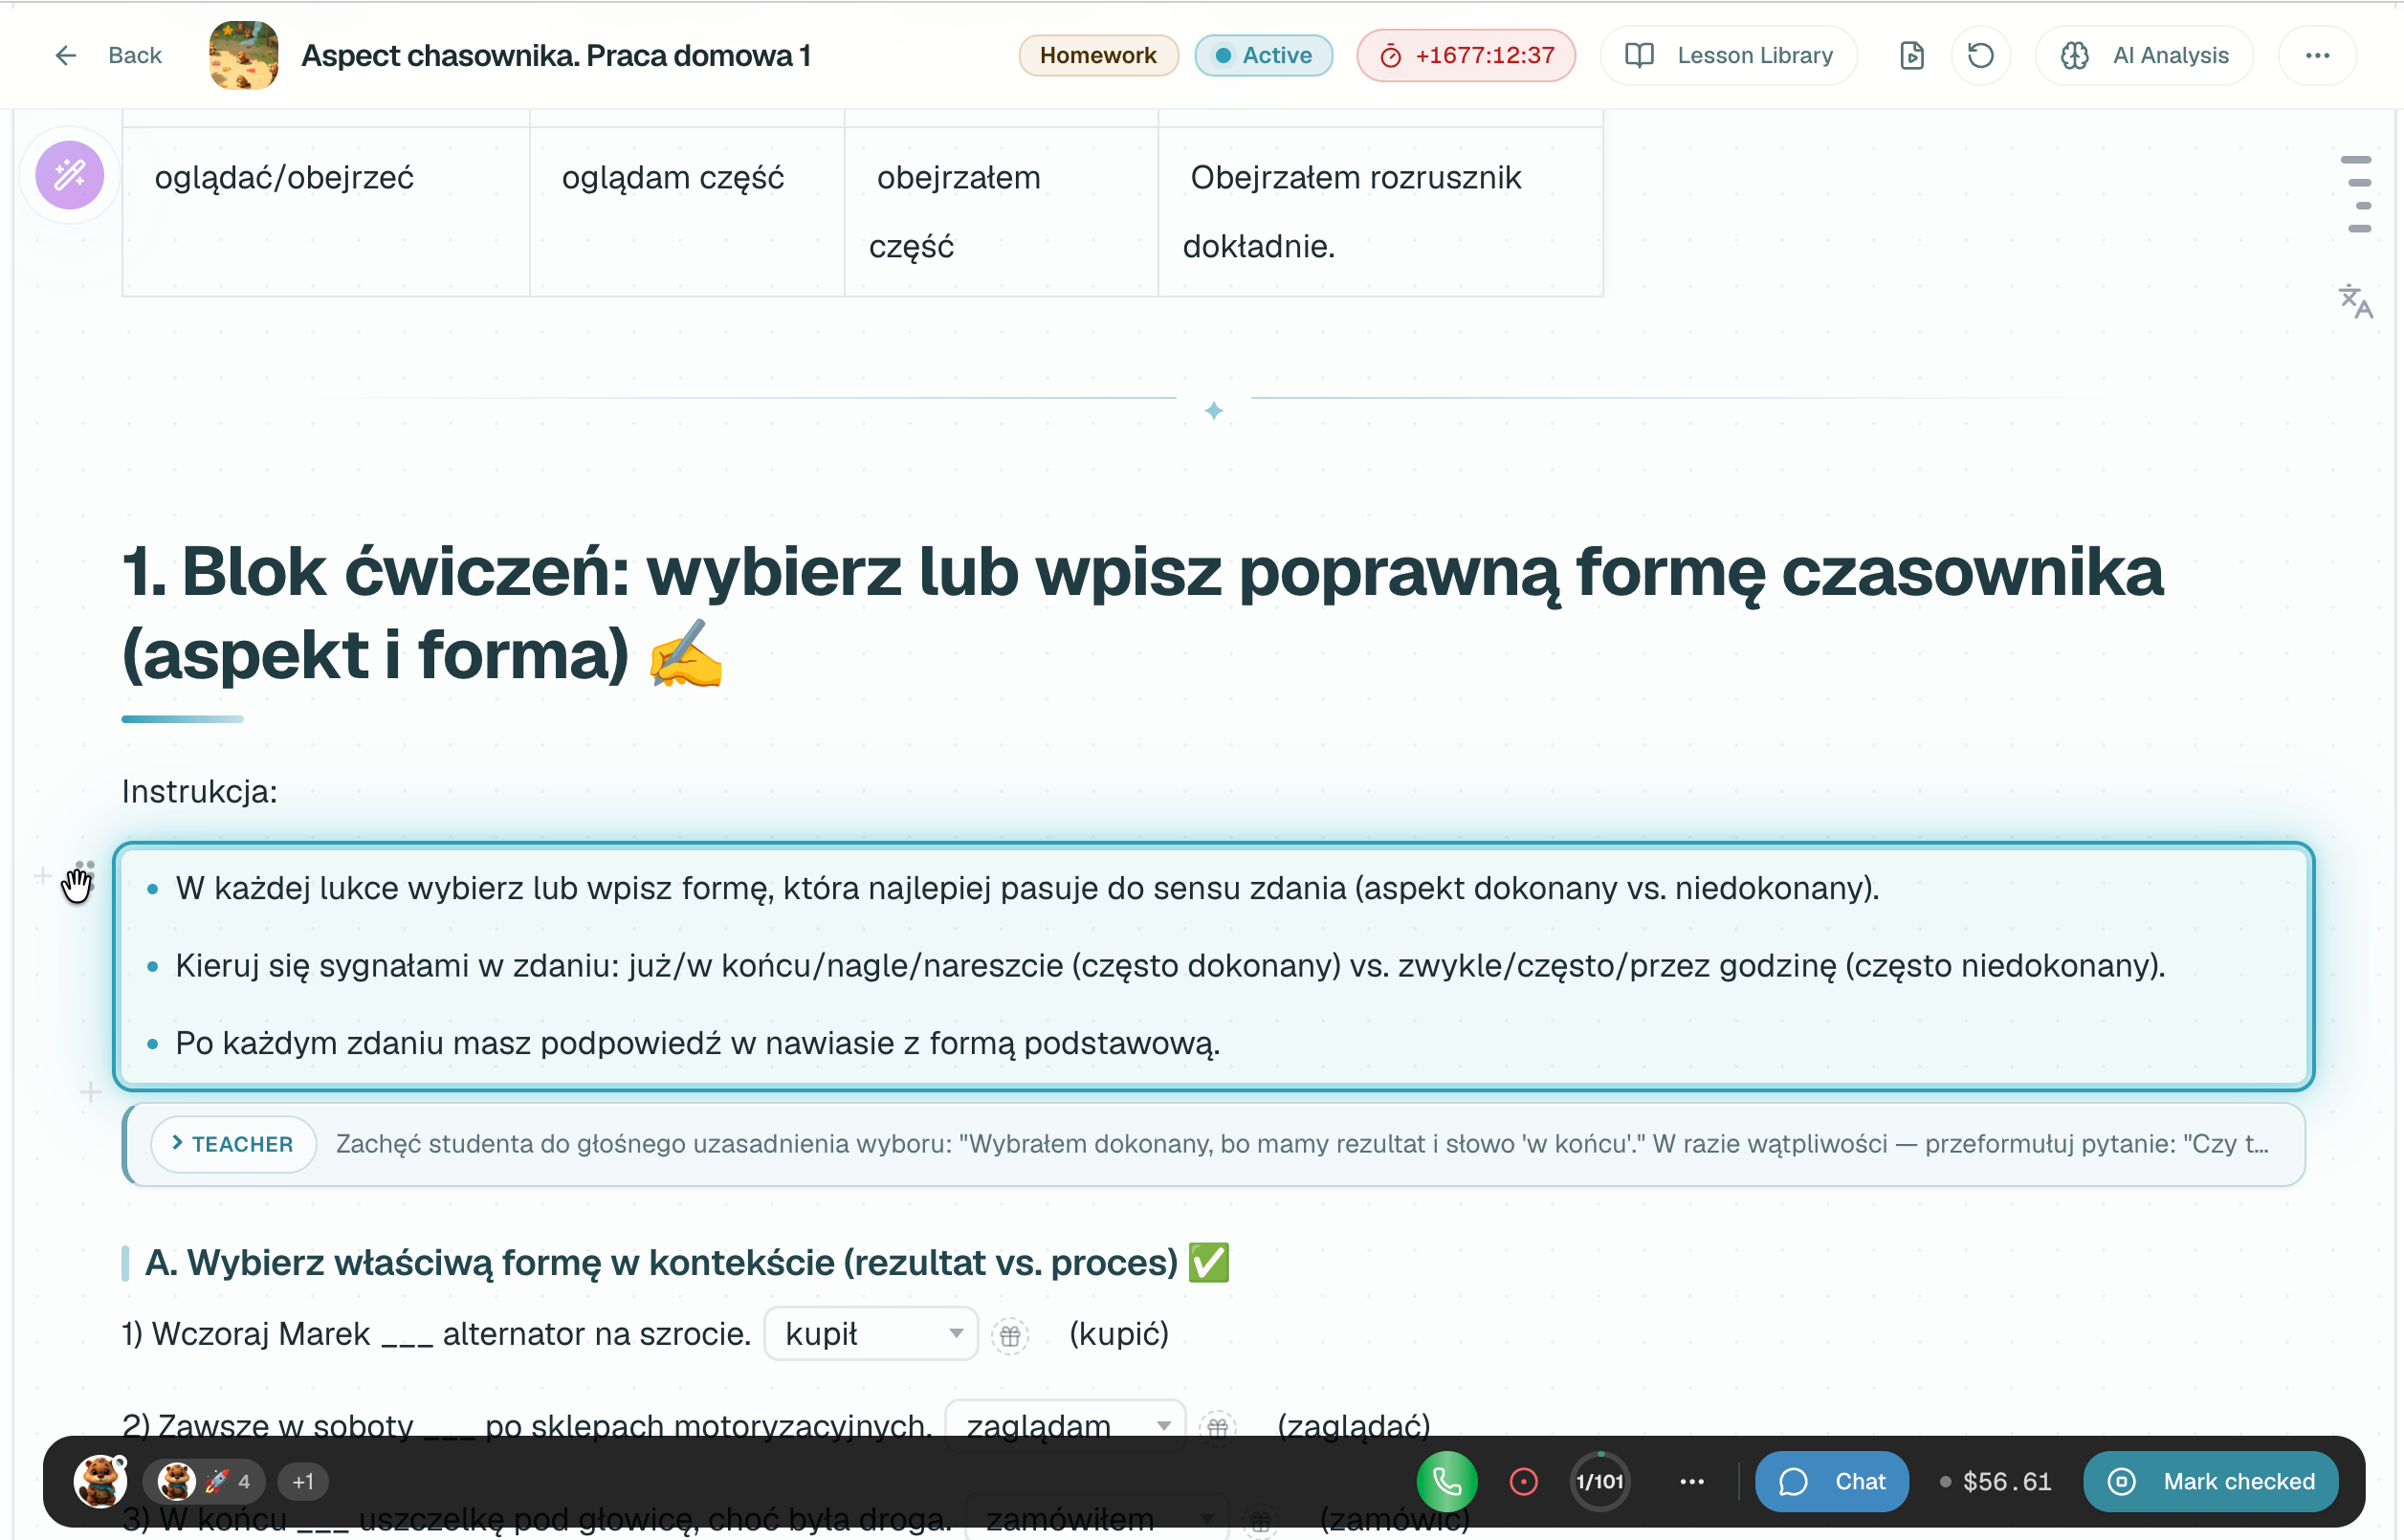This screenshot has width=2404, height=1540.
Task: Click the gift icon next to 'zaglądam'
Action: tap(1217, 1427)
